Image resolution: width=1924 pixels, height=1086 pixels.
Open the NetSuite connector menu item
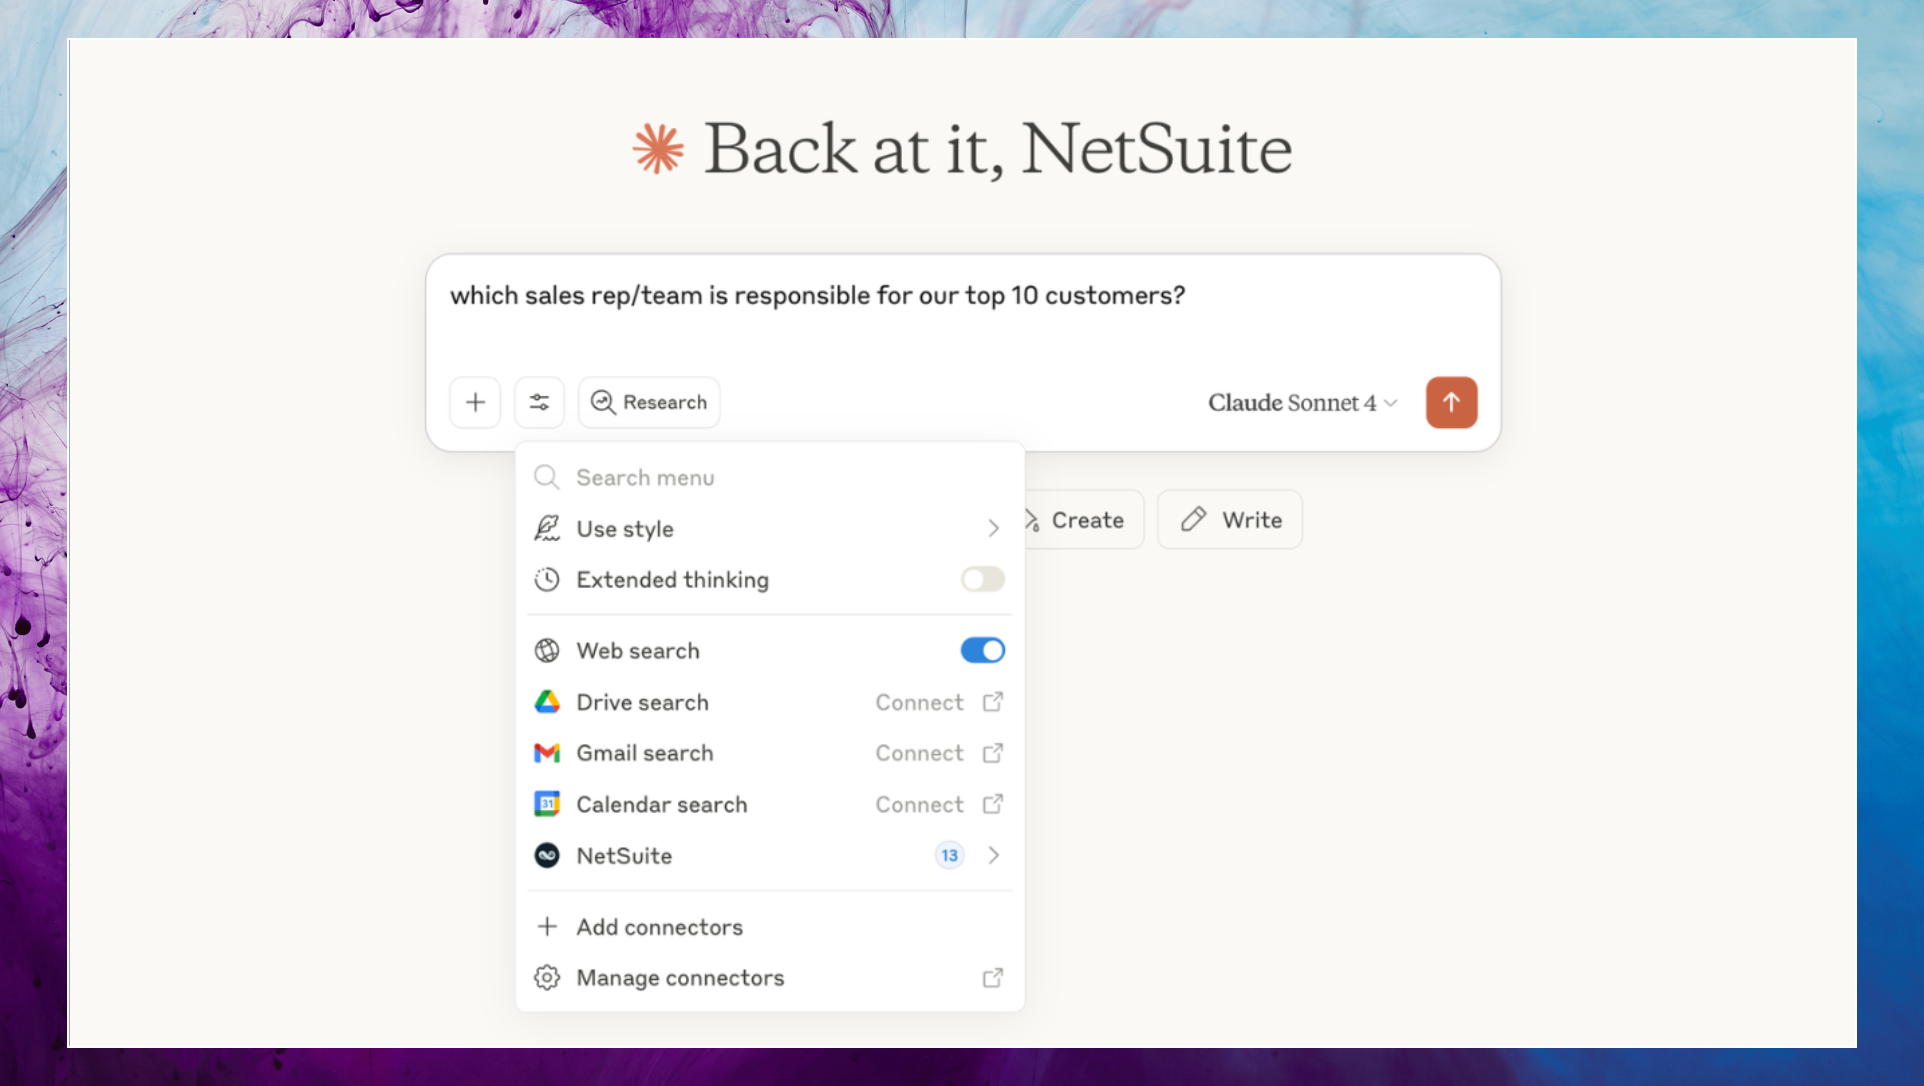[770, 855]
